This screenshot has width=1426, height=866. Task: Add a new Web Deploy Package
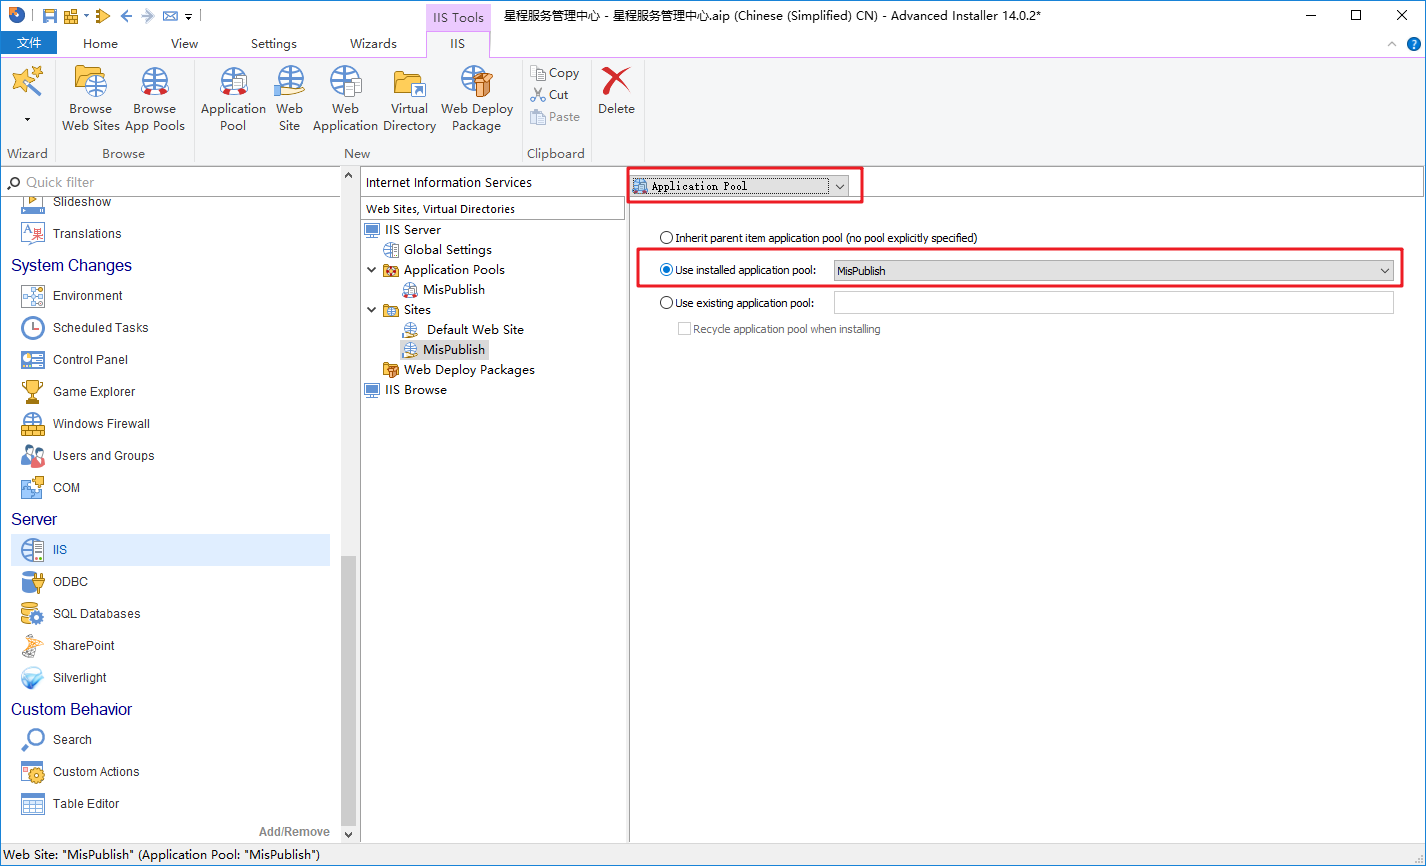476,99
